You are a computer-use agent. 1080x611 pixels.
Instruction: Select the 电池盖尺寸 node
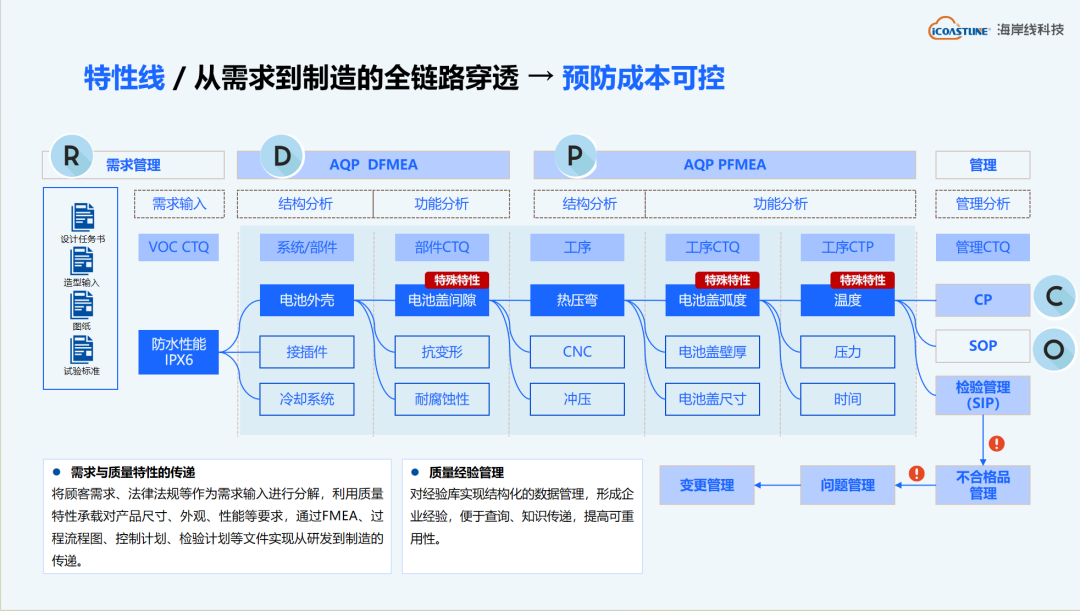point(712,400)
